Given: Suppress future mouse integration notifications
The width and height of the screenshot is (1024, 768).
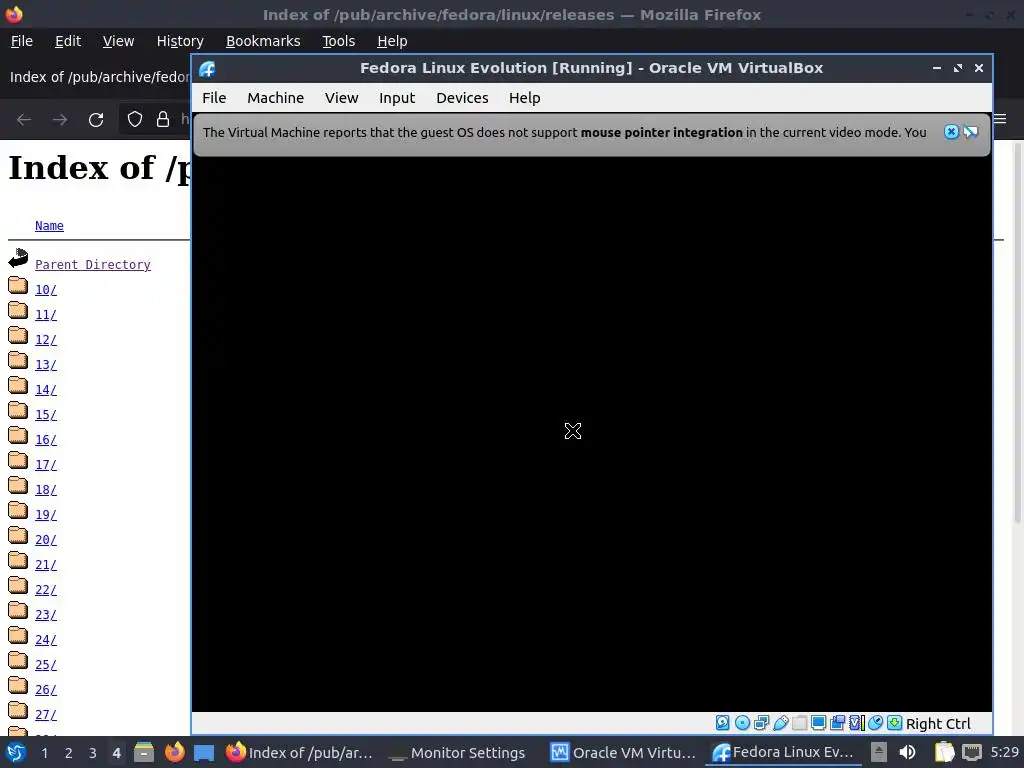Looking at the screenshot, I should pyautogui.click(x=971, y=132).
